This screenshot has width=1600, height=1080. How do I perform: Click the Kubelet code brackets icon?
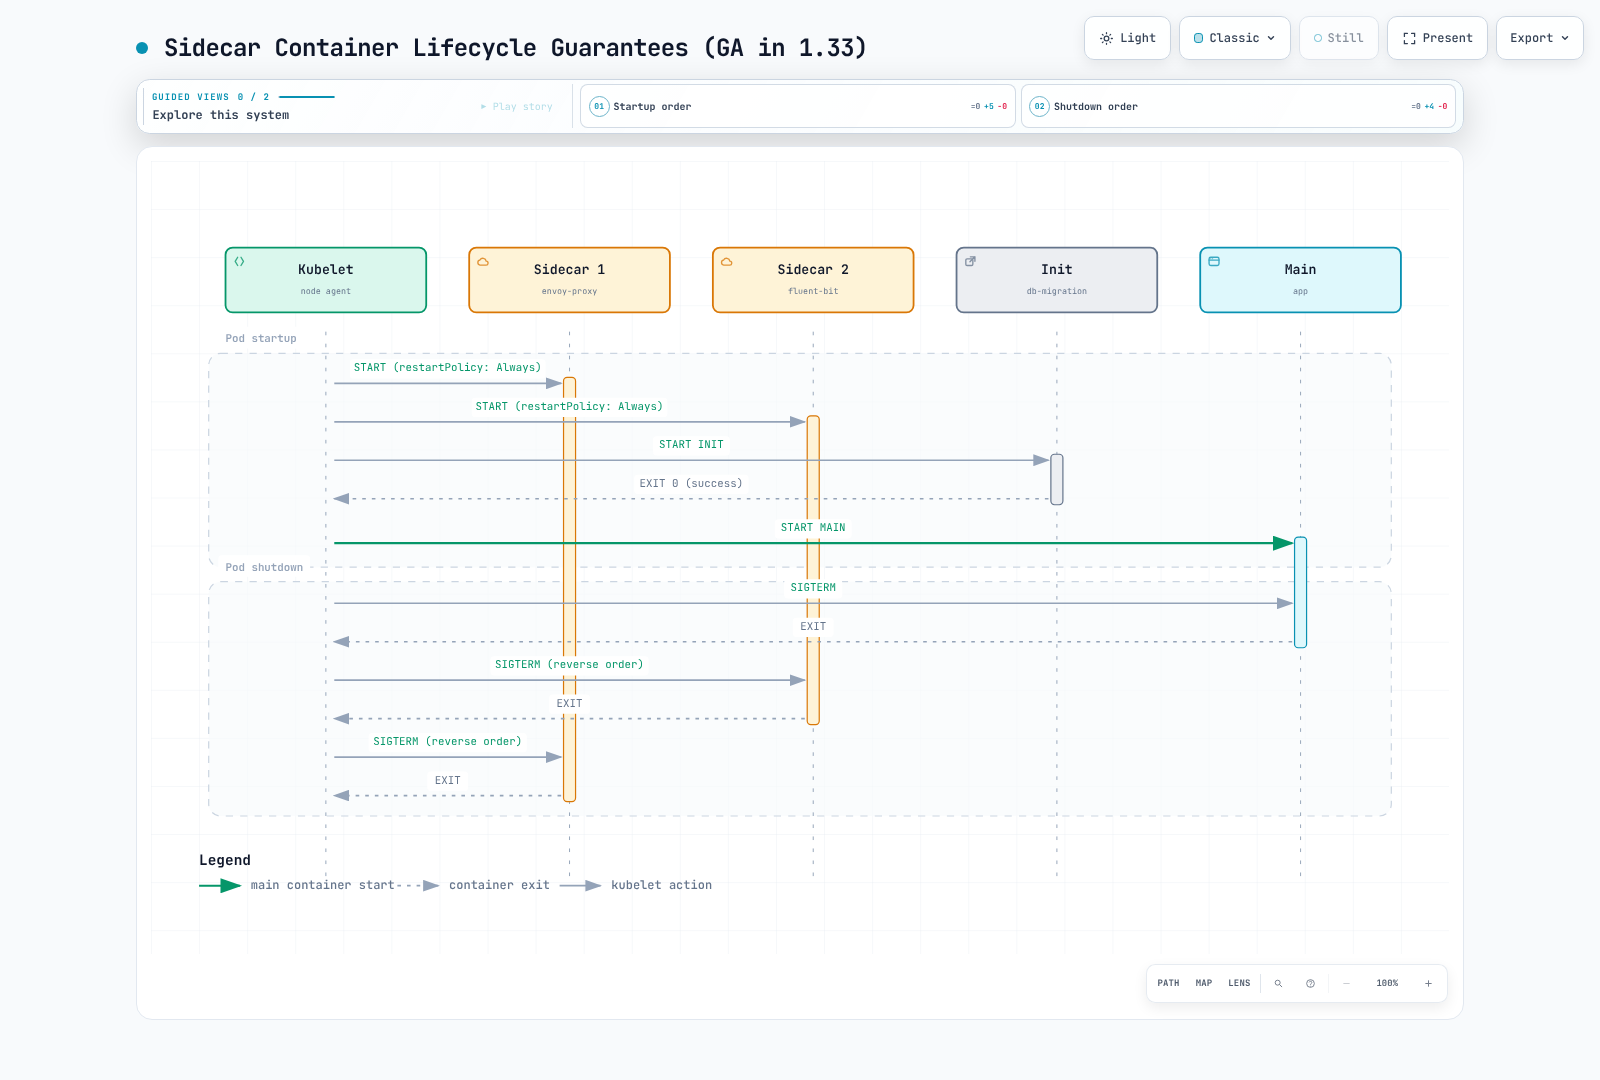[x=240, y=262]
